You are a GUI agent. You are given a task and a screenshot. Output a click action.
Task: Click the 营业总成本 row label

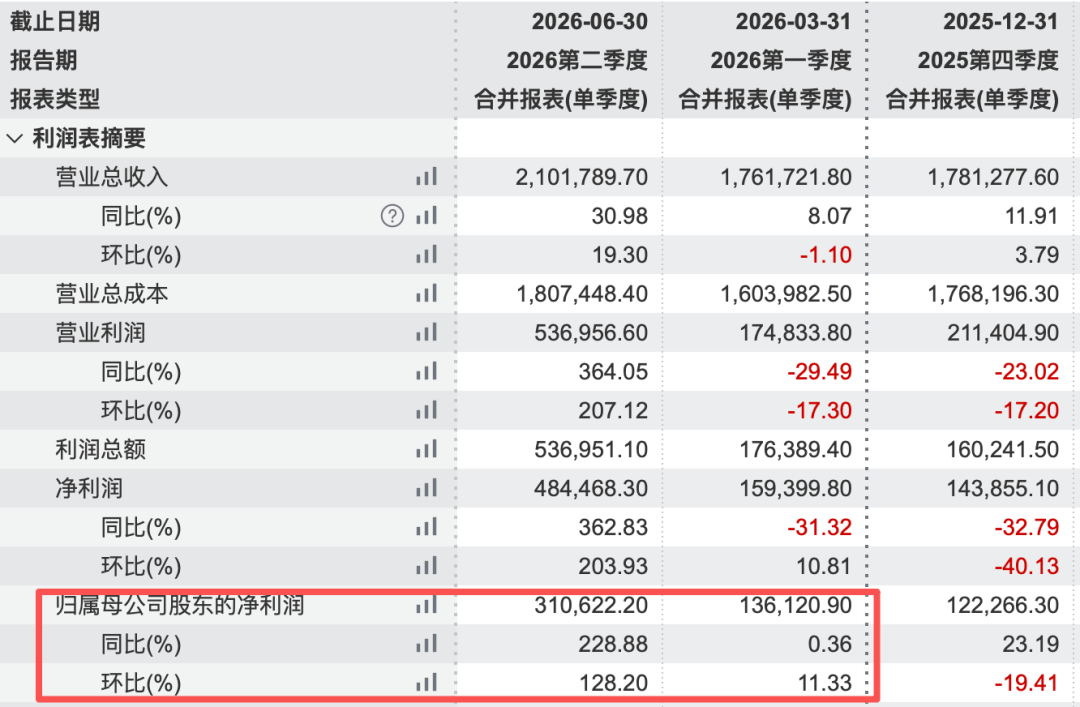112,294
